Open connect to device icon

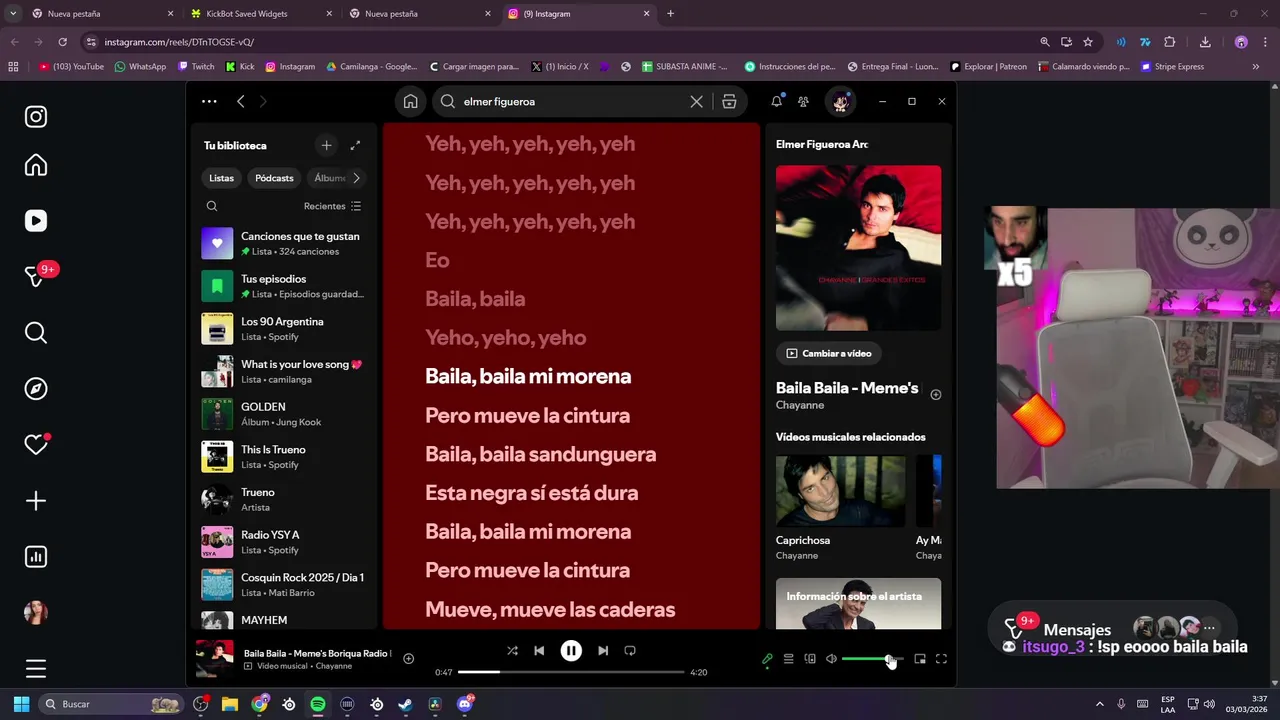point(810,659)
